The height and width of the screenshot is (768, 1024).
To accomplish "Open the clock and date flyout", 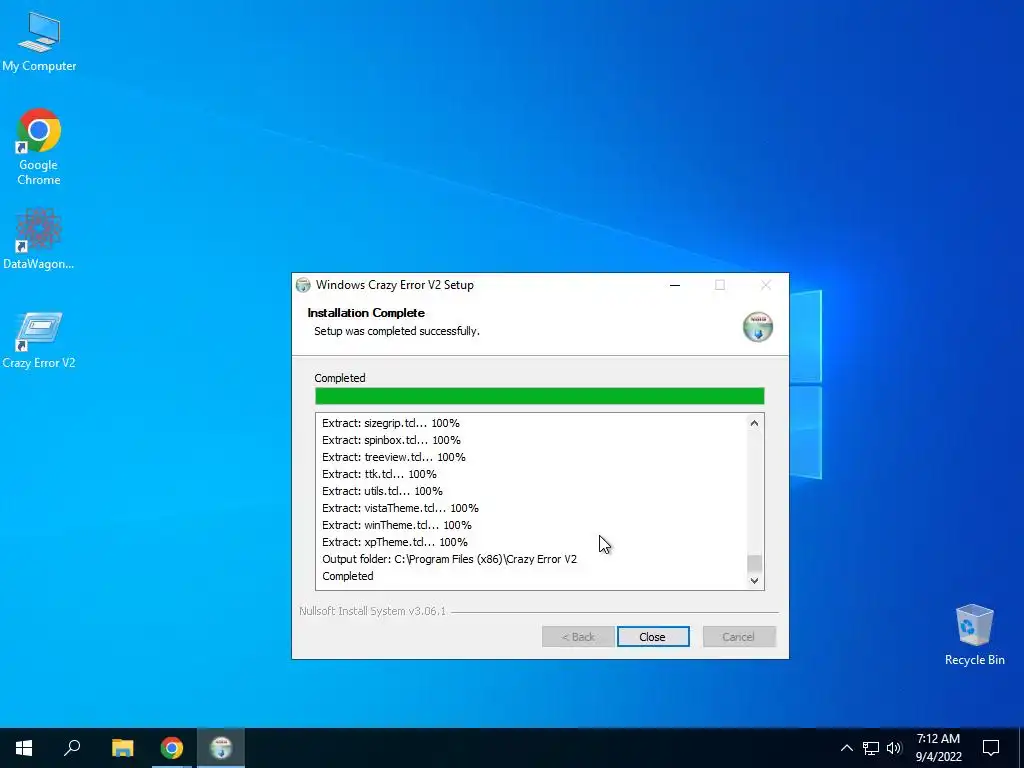I will click(x=938, y=748).
